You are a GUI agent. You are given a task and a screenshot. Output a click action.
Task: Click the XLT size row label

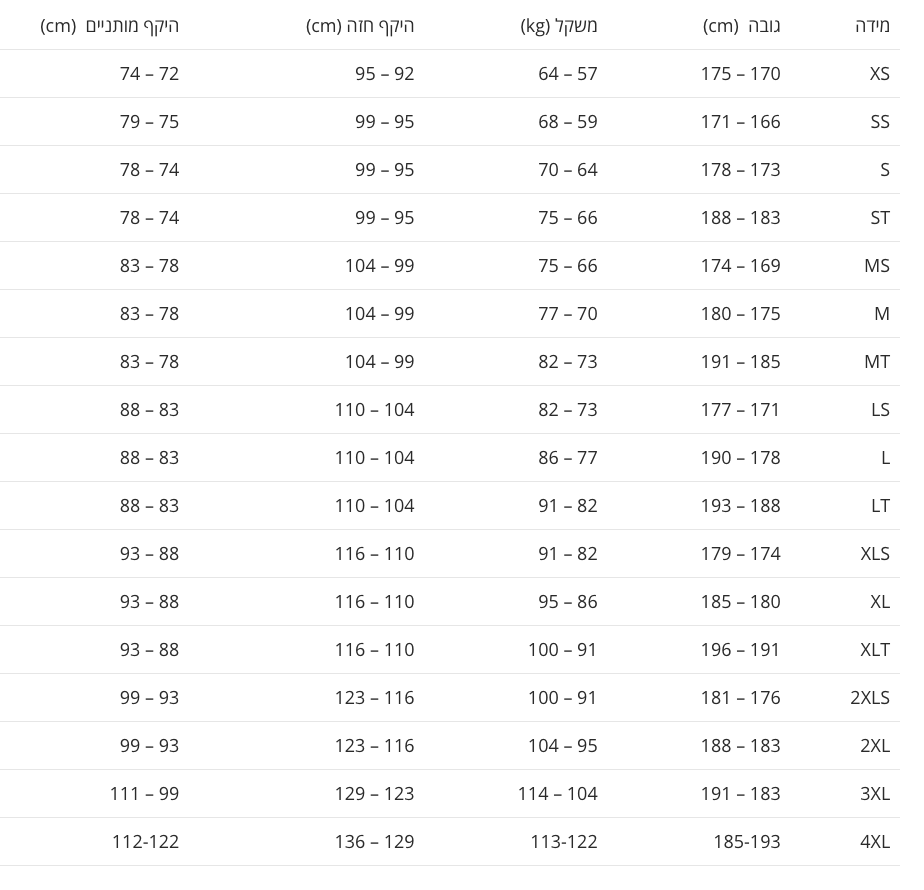pyautogui.click(x=875, y=650)
